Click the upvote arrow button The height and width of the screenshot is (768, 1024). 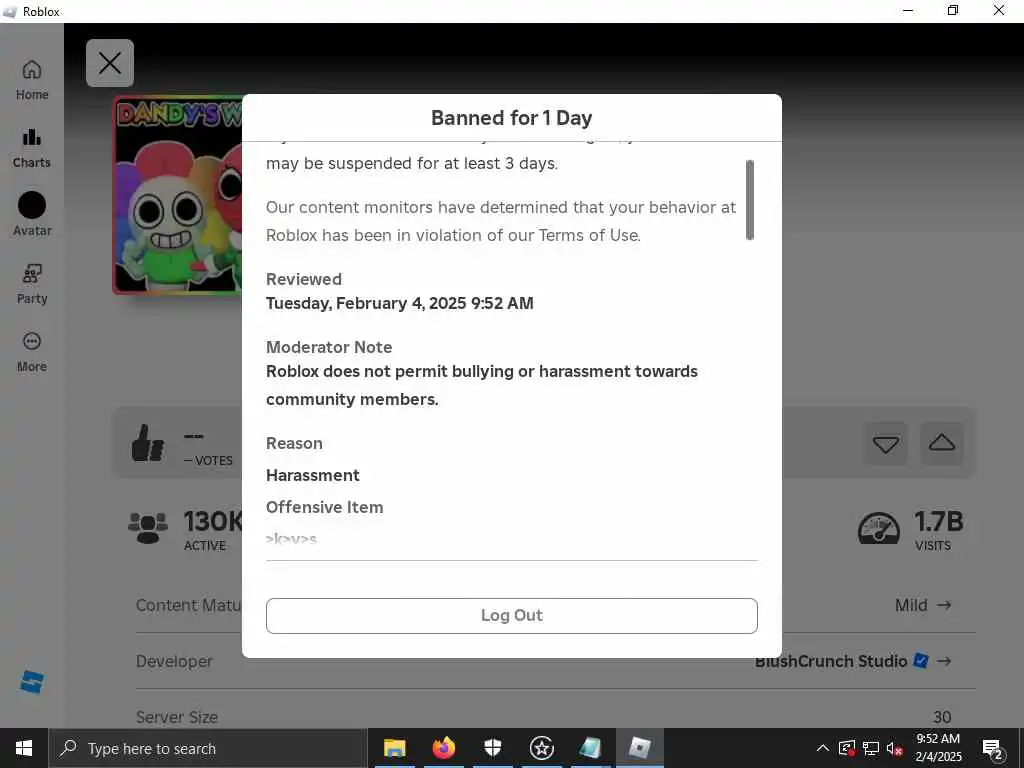942,444
